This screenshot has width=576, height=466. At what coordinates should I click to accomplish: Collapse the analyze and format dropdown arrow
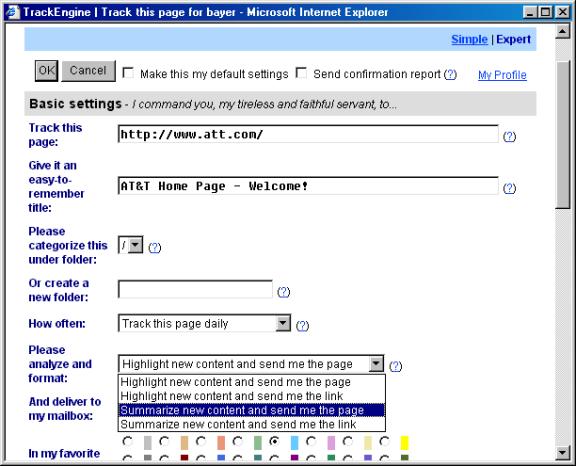tap(376, 364)
